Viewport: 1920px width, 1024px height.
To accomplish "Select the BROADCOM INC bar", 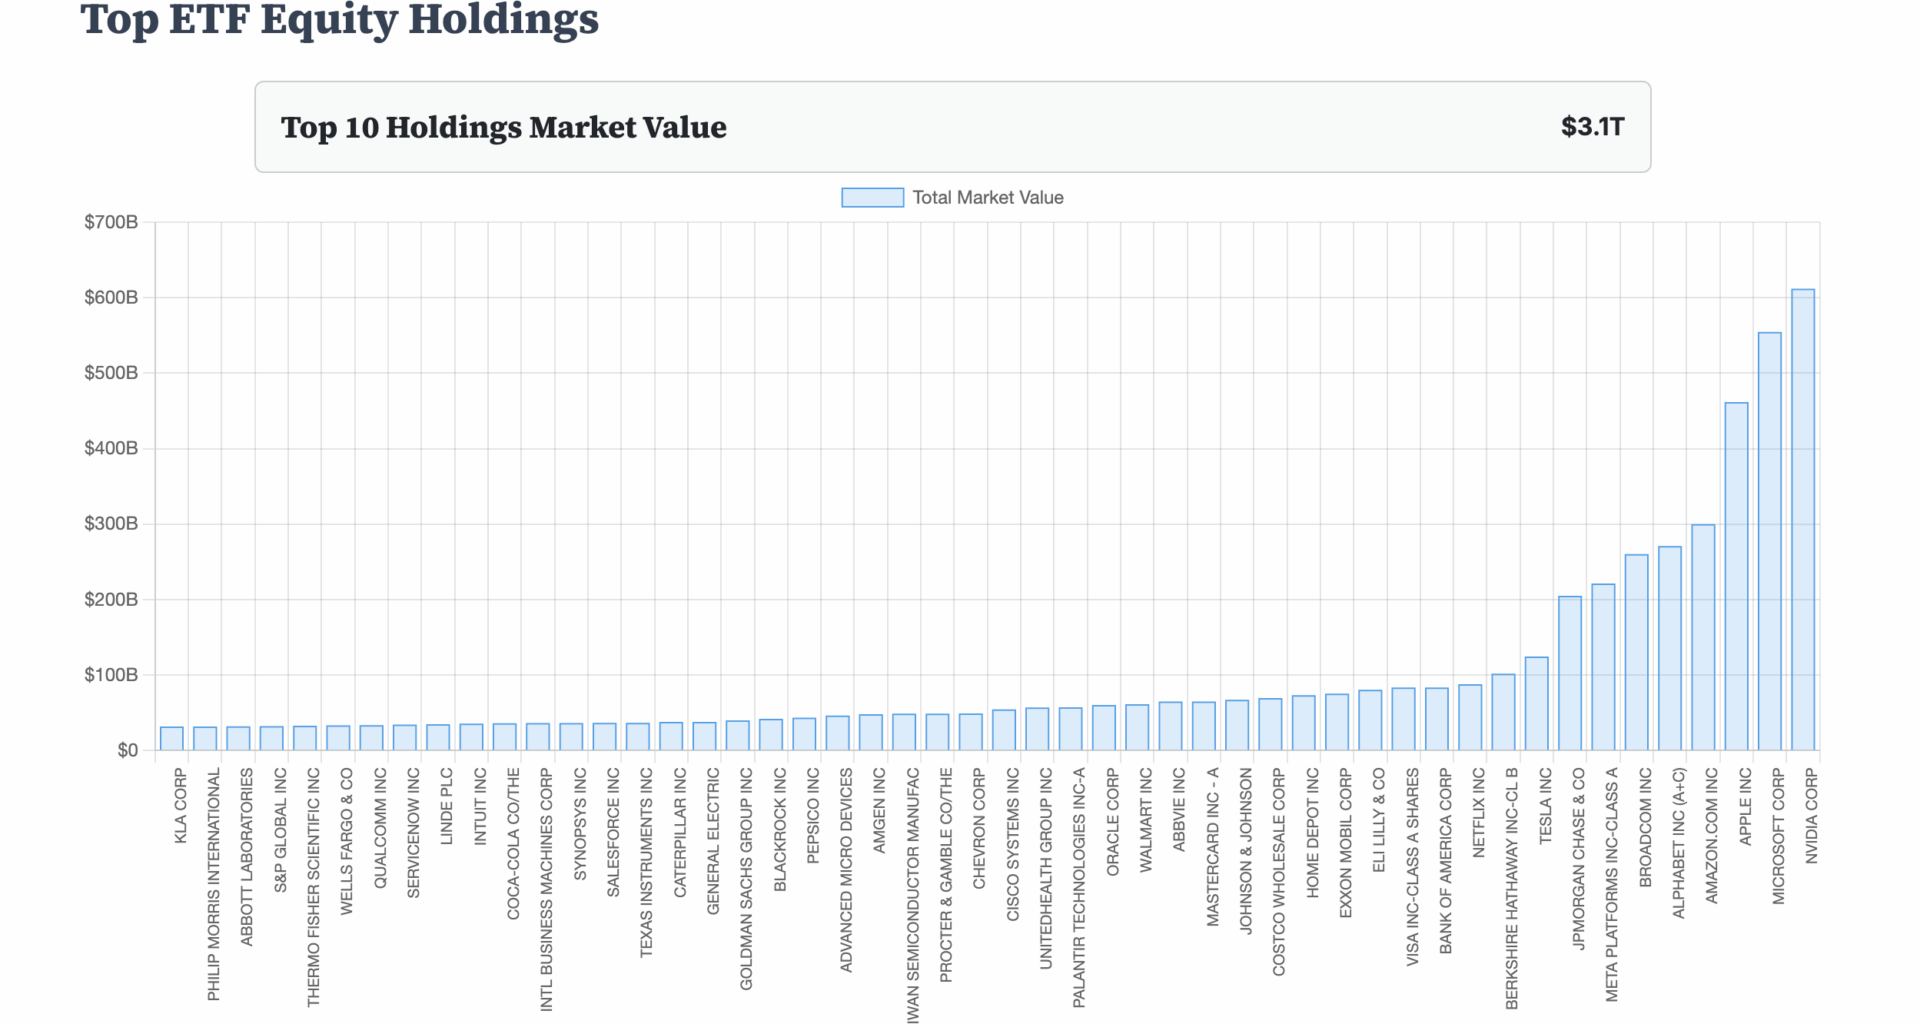I will (x=1638, y=650).
